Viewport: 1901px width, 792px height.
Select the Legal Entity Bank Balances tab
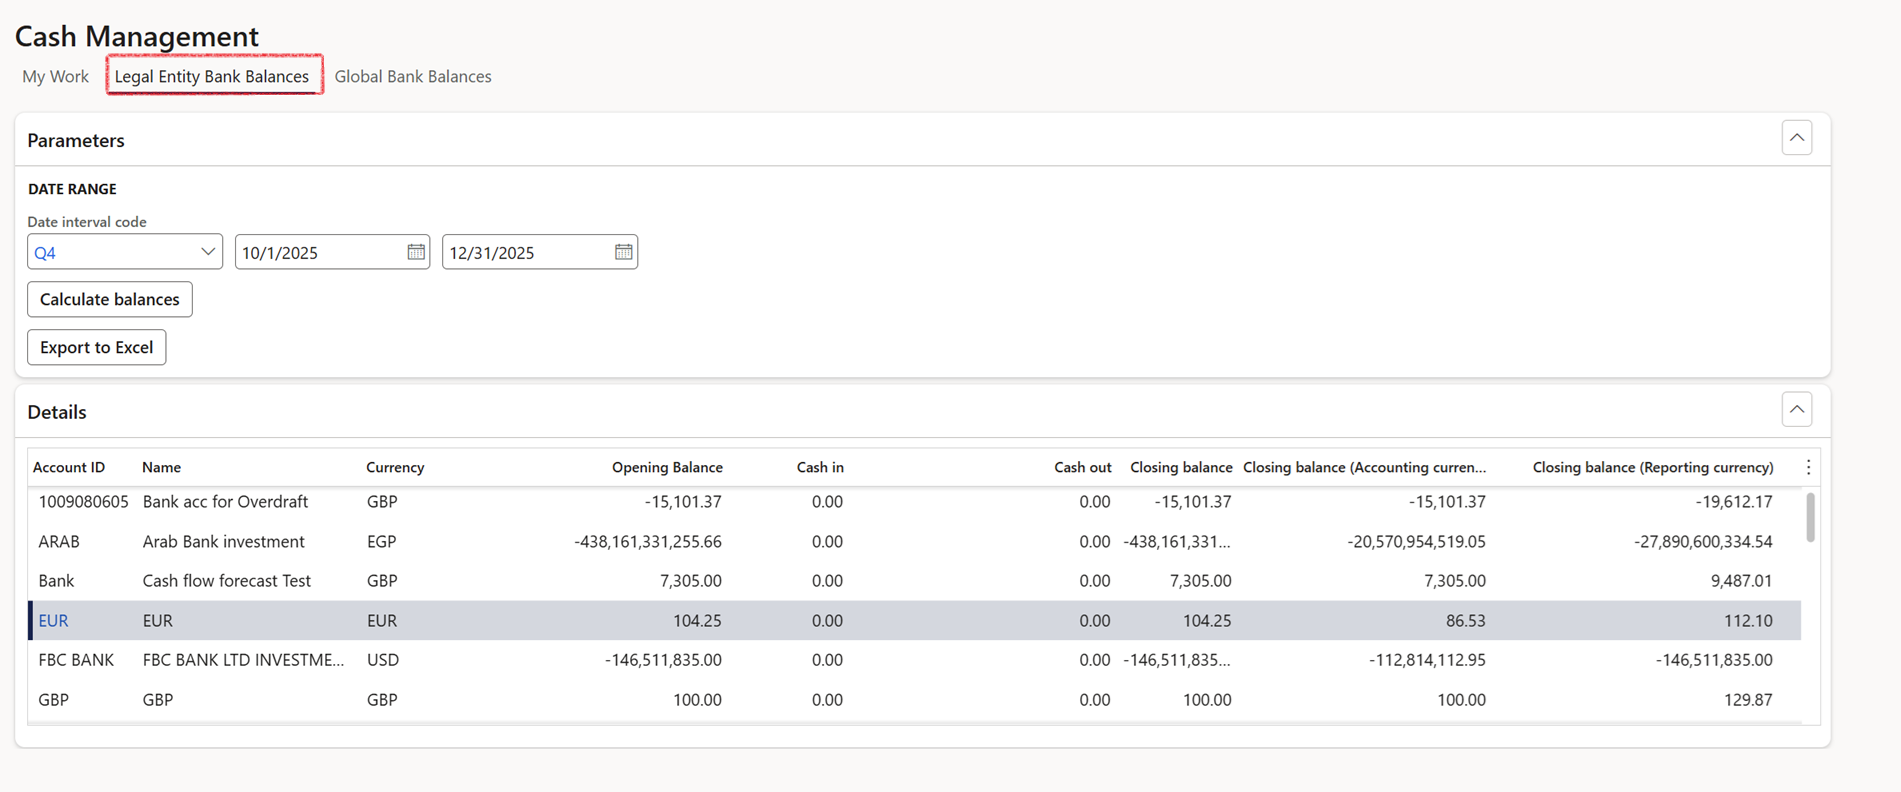pyautogui.click(x=212, y=76)
